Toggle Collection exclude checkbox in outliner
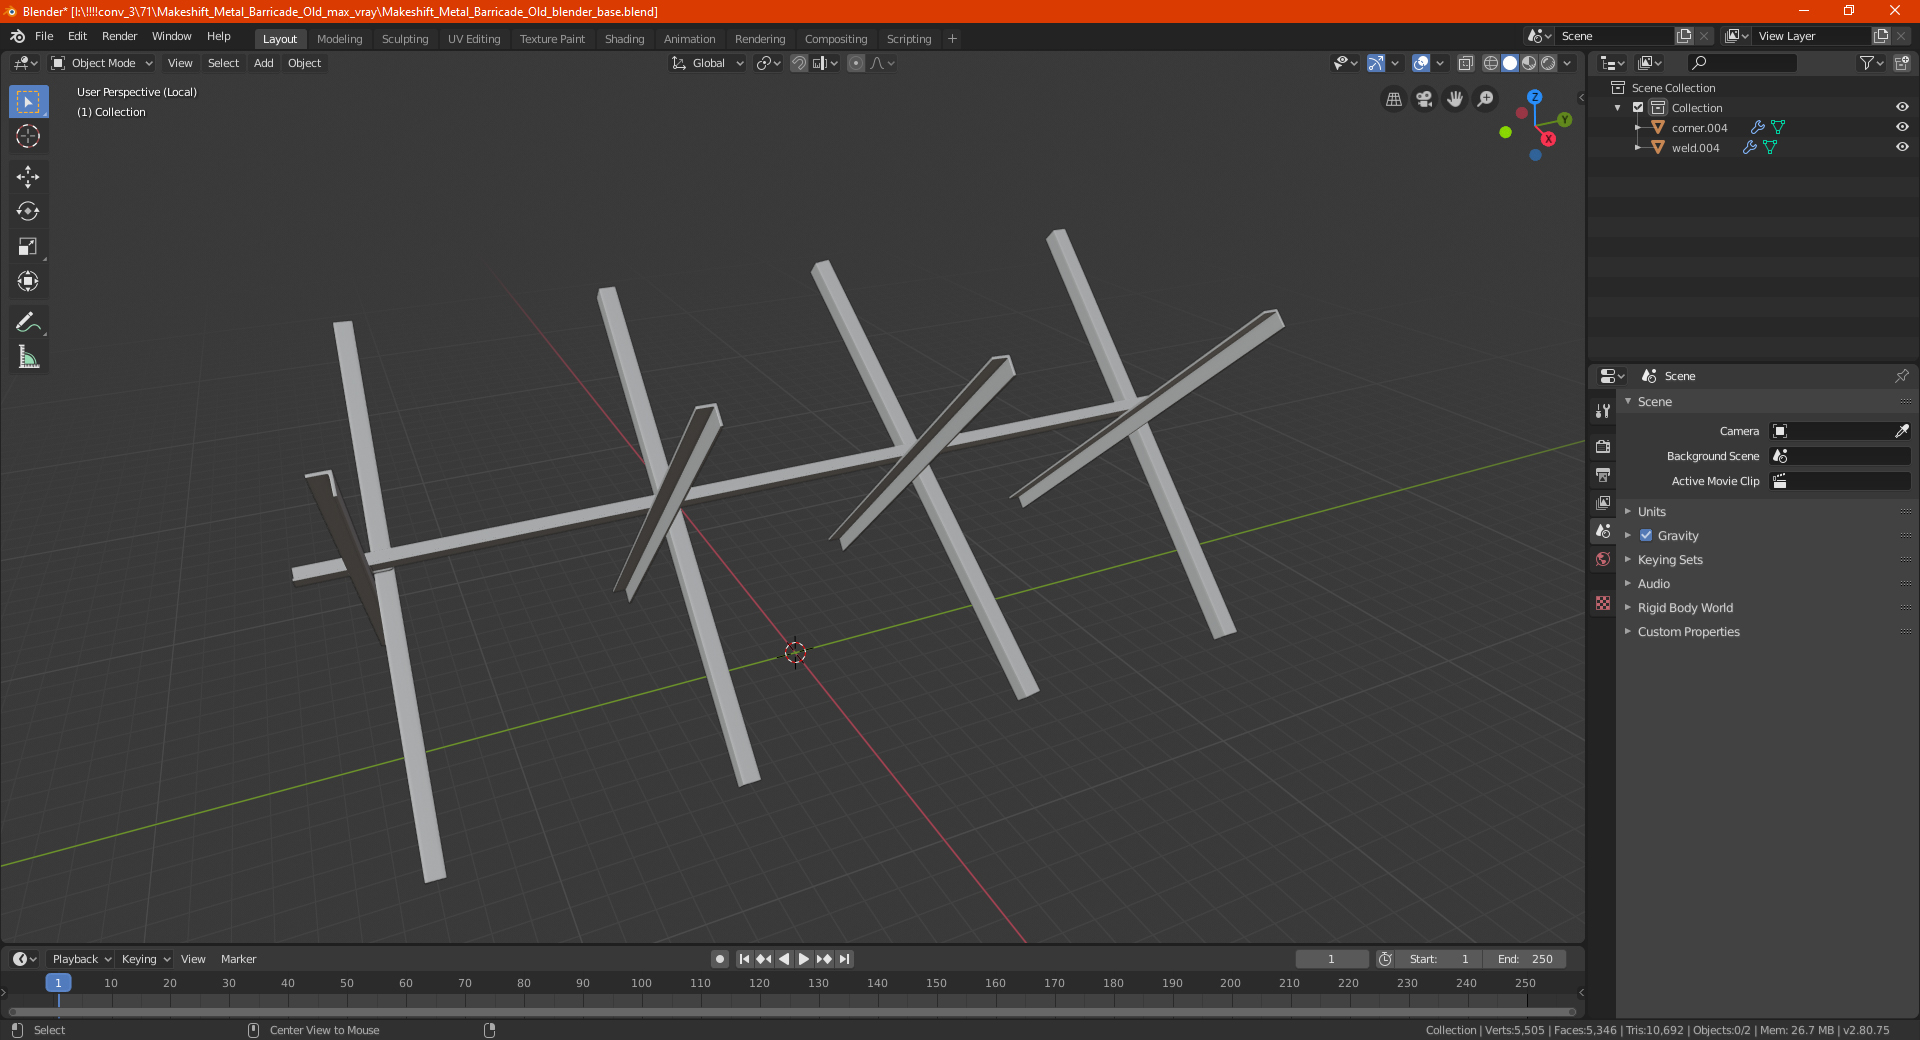Image resolution: width=1920 pixels, height=1040 pixels. click(x=1638, y=107)
